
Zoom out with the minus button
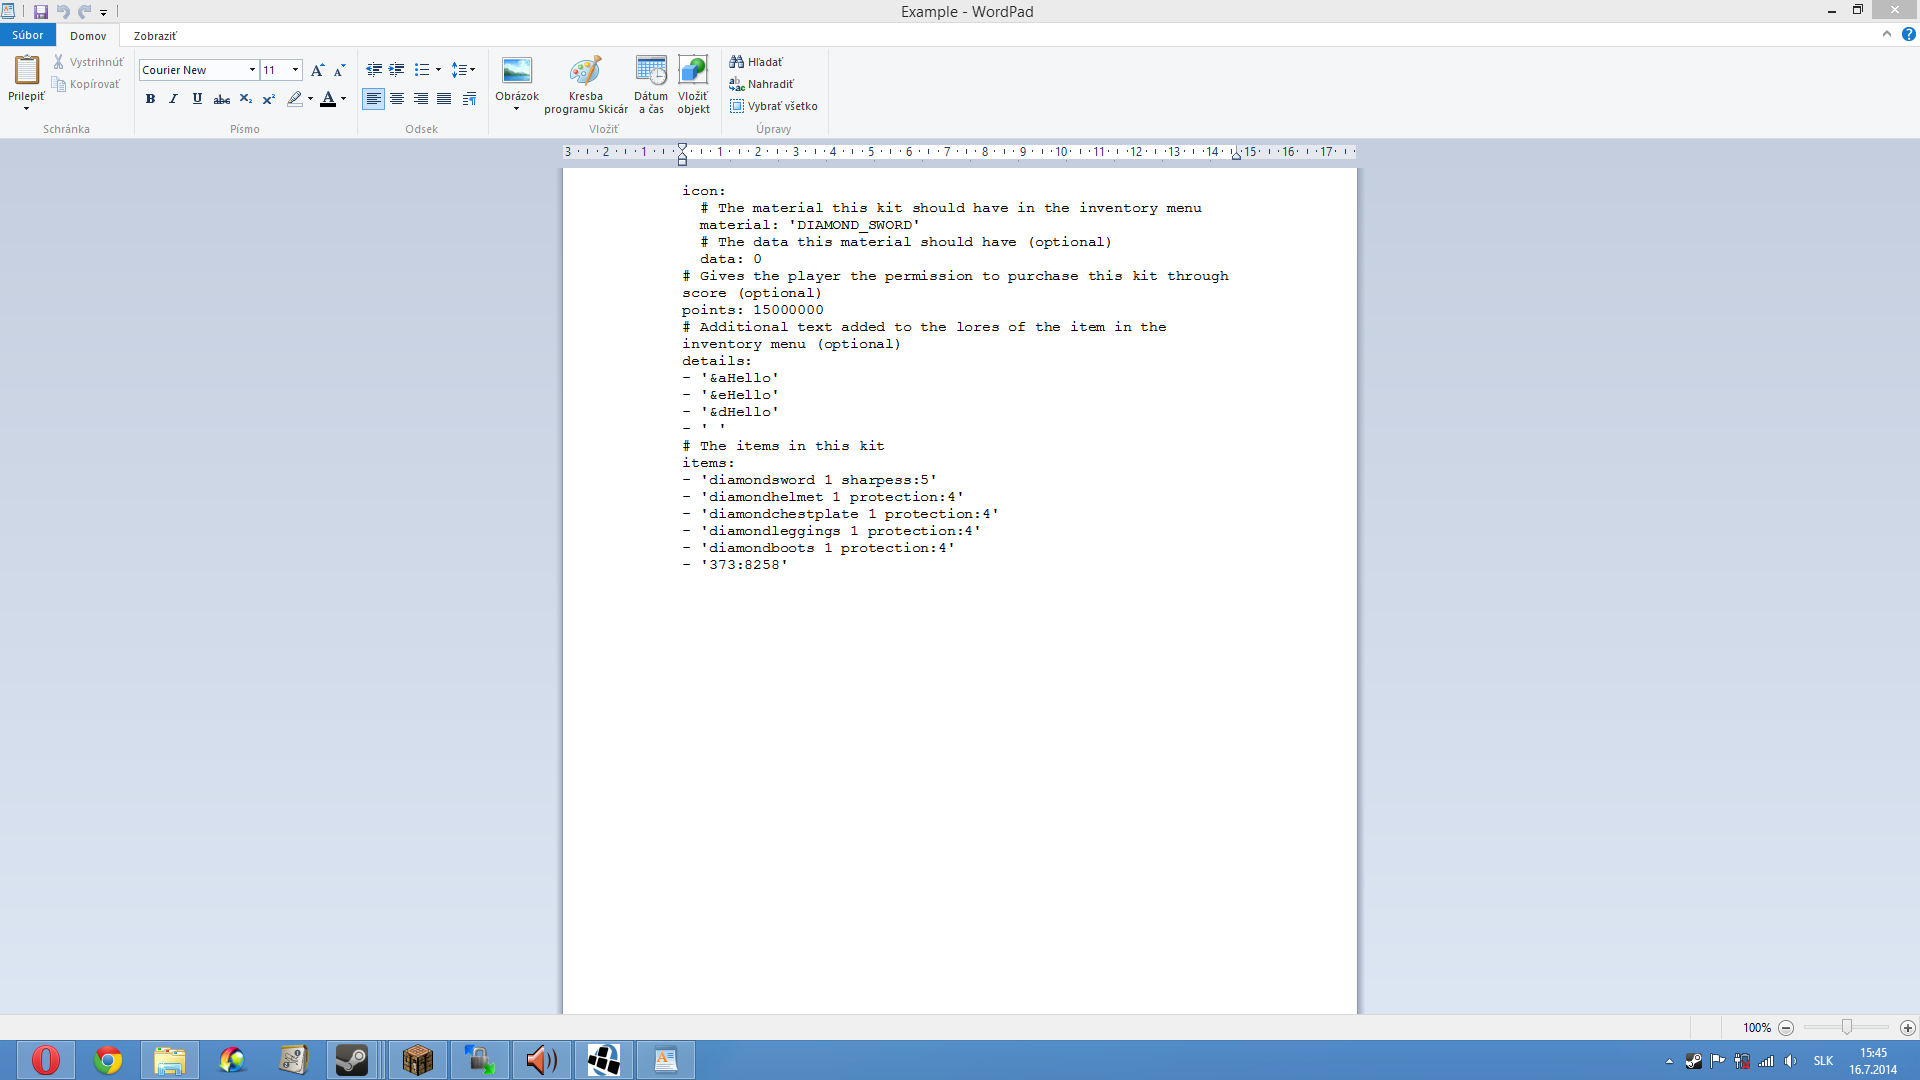pos(1786,1027)
